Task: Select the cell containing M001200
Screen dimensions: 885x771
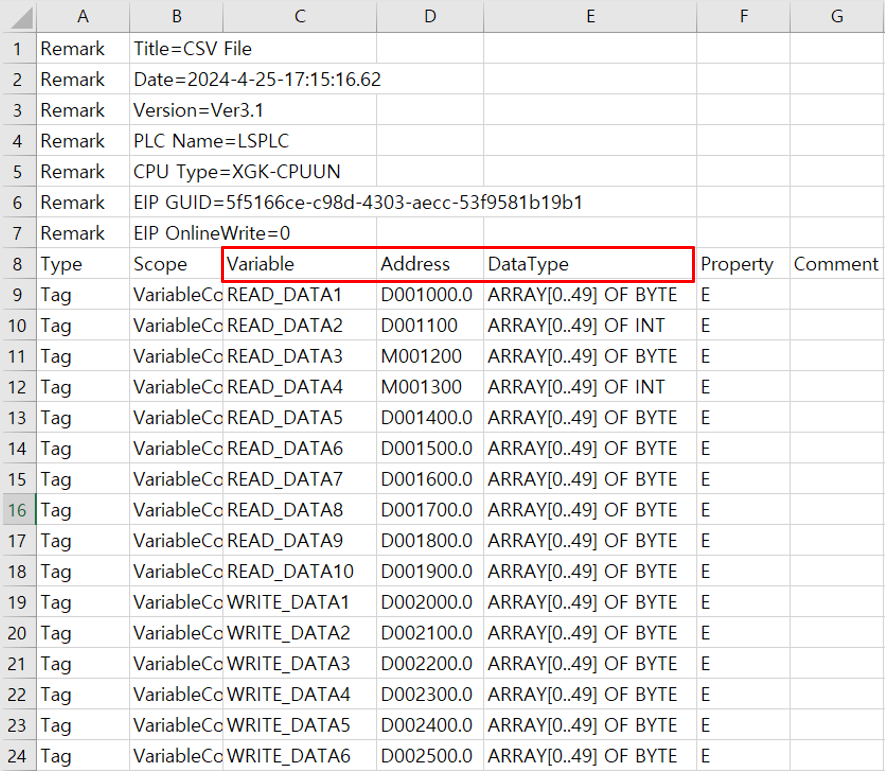Action: [x=430, y=356]
